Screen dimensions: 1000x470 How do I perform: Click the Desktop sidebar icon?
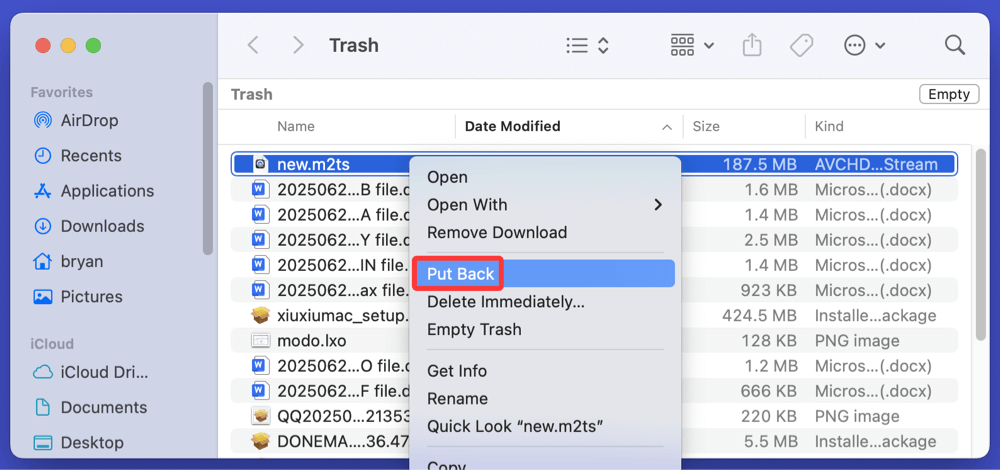point(43,442)
